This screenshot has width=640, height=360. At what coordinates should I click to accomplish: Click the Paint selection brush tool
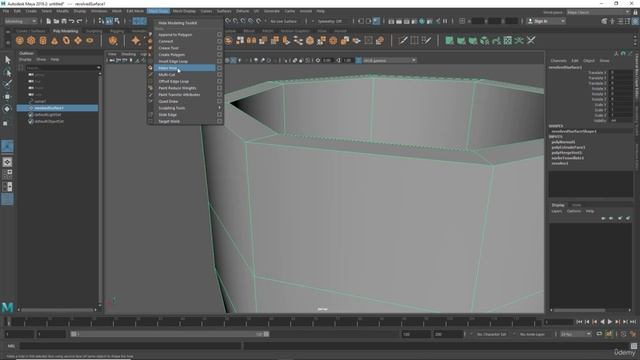(x=7, y=84)
